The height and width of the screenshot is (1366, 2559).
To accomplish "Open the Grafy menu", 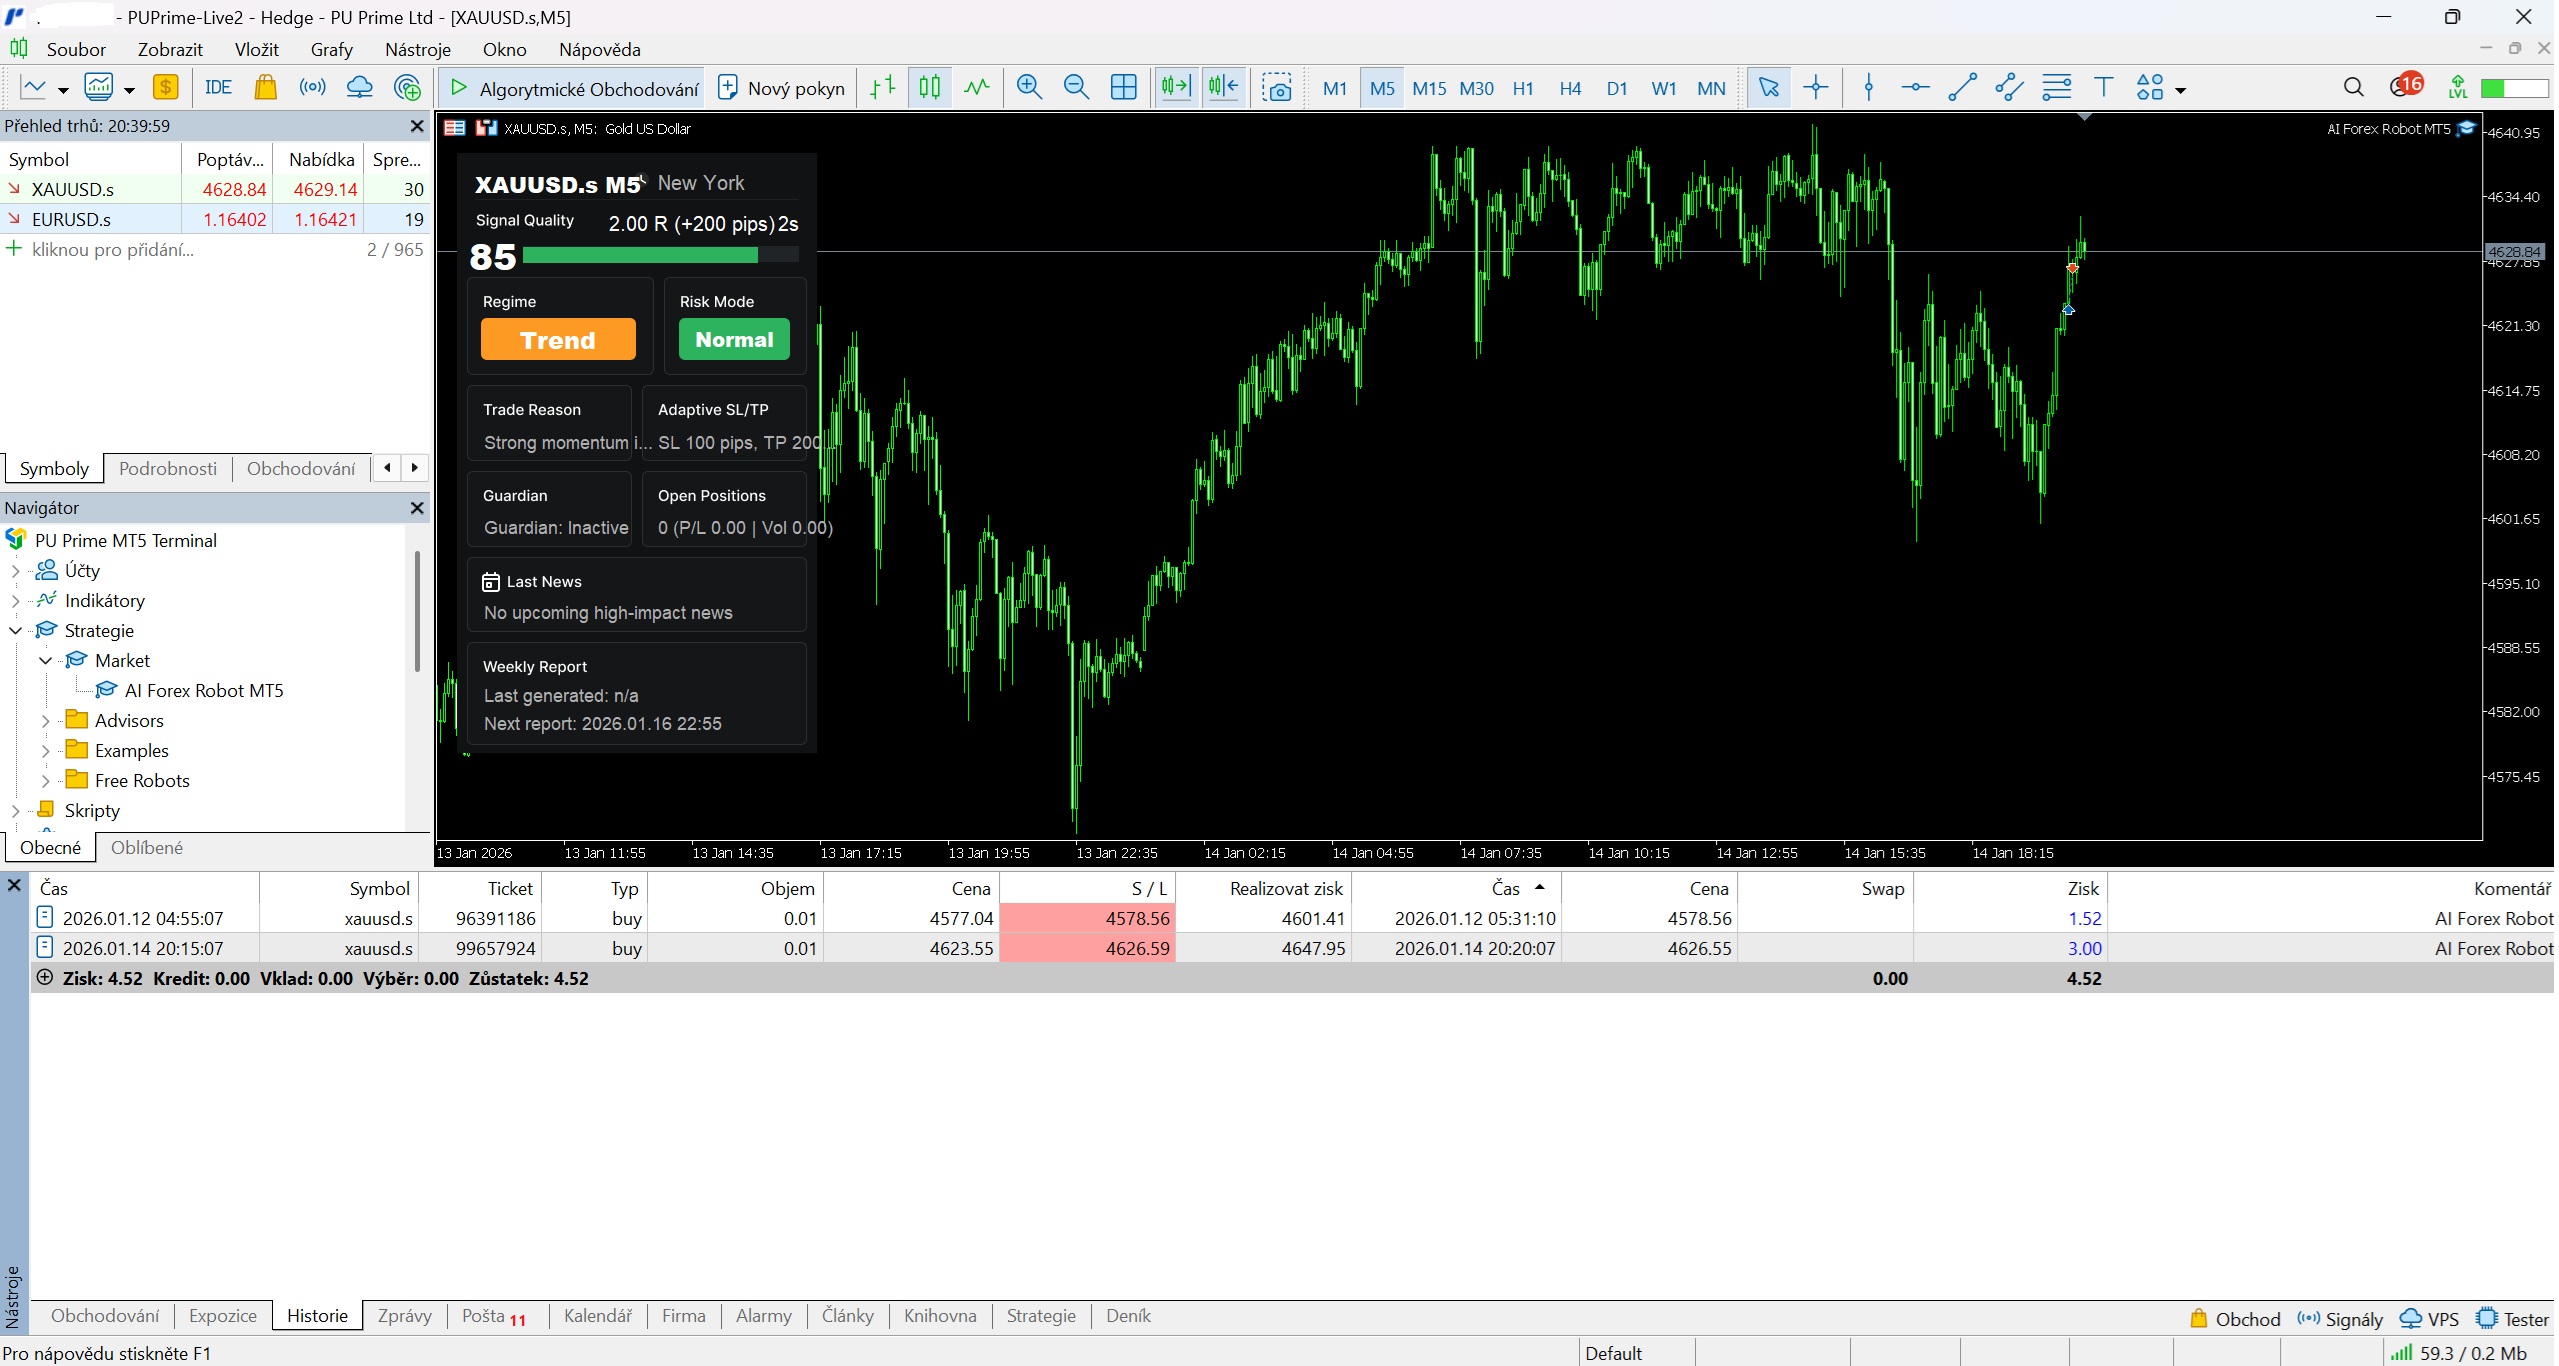I will 331,49.
